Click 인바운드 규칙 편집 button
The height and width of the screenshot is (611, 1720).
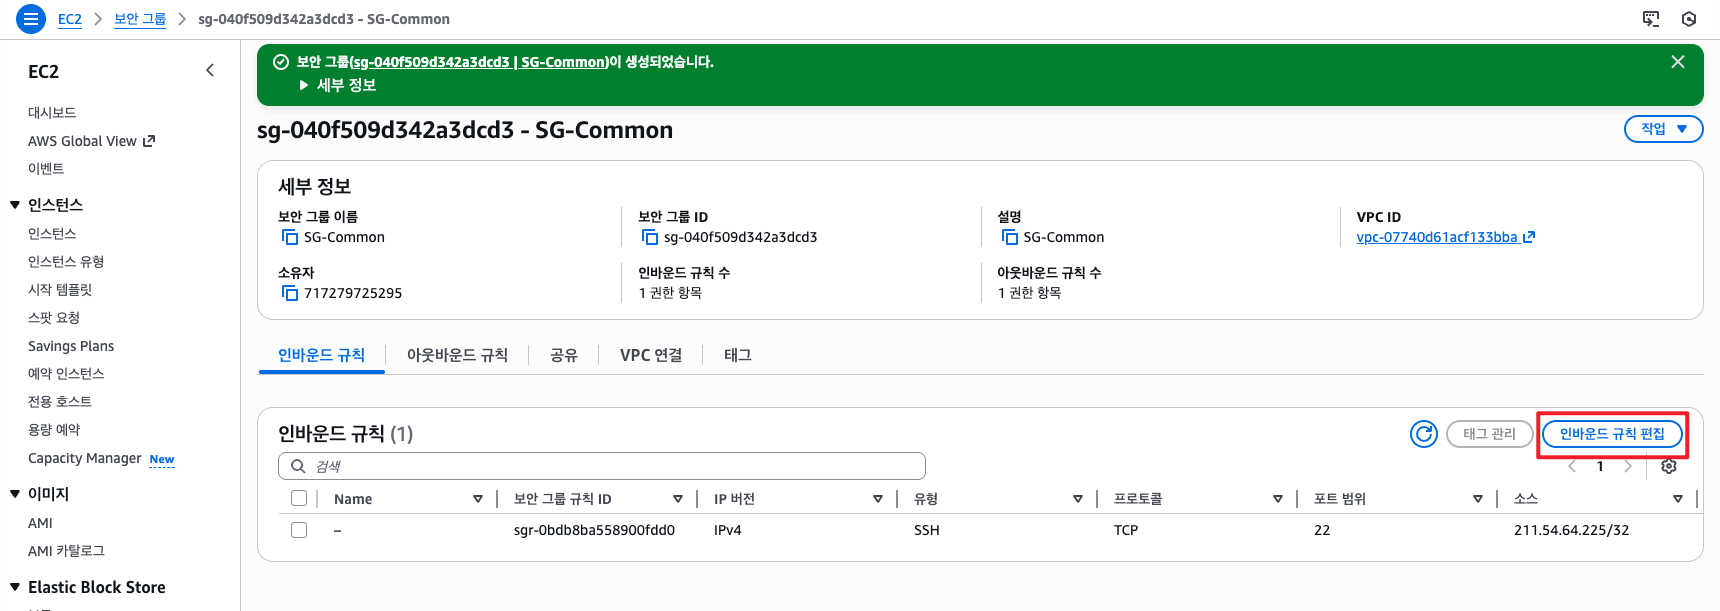[1612, 434]
